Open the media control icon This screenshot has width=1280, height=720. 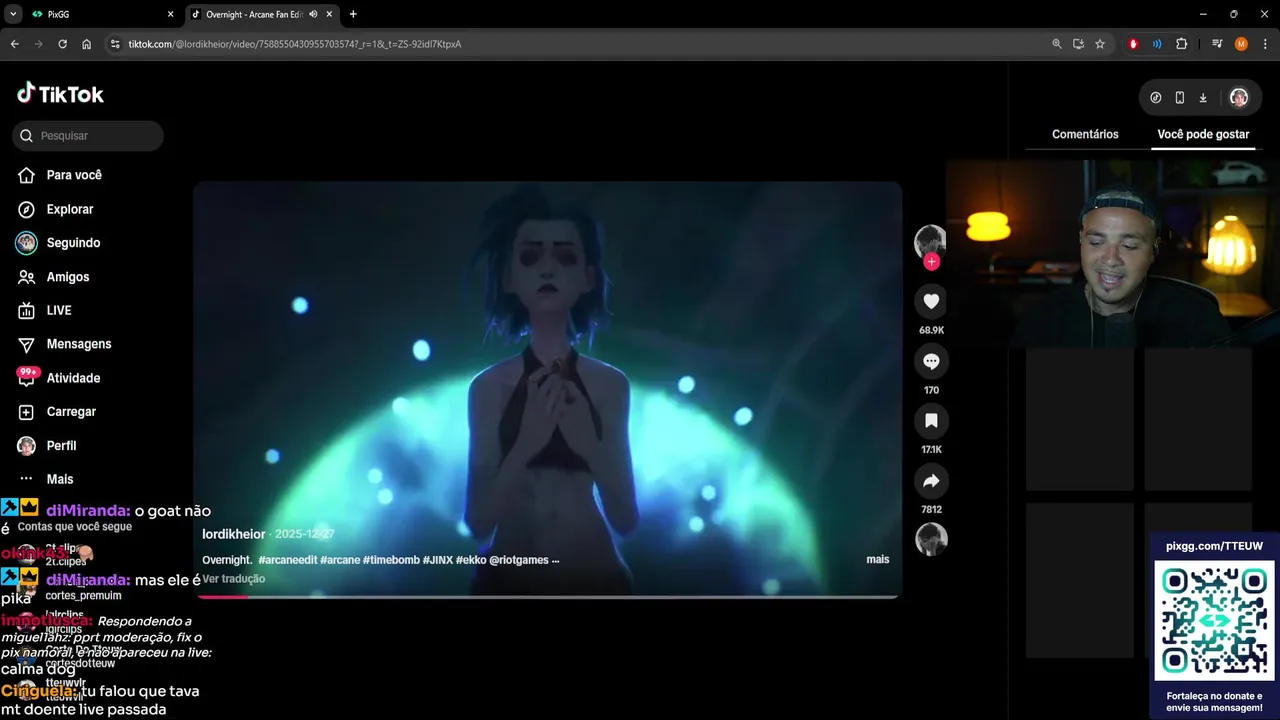1217,44
